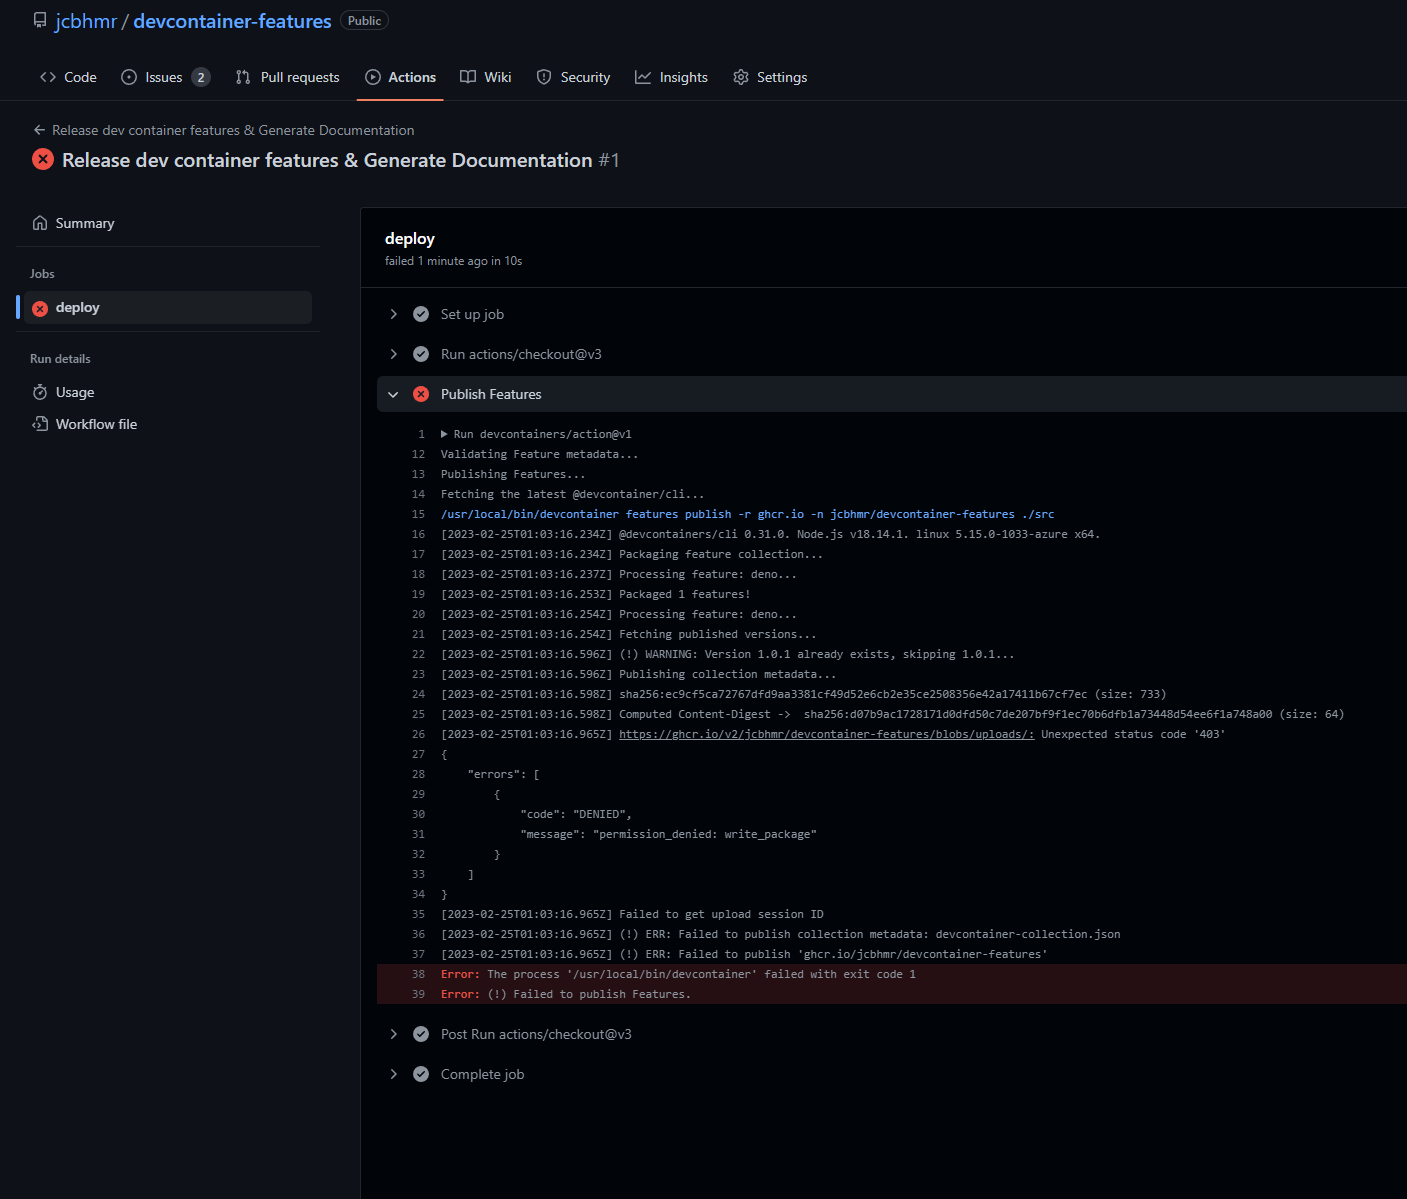The width and height of the screenshot is (1407, 1199).
Task: Click the Actions play-circle icon
Action: click(x=371, y=77)
